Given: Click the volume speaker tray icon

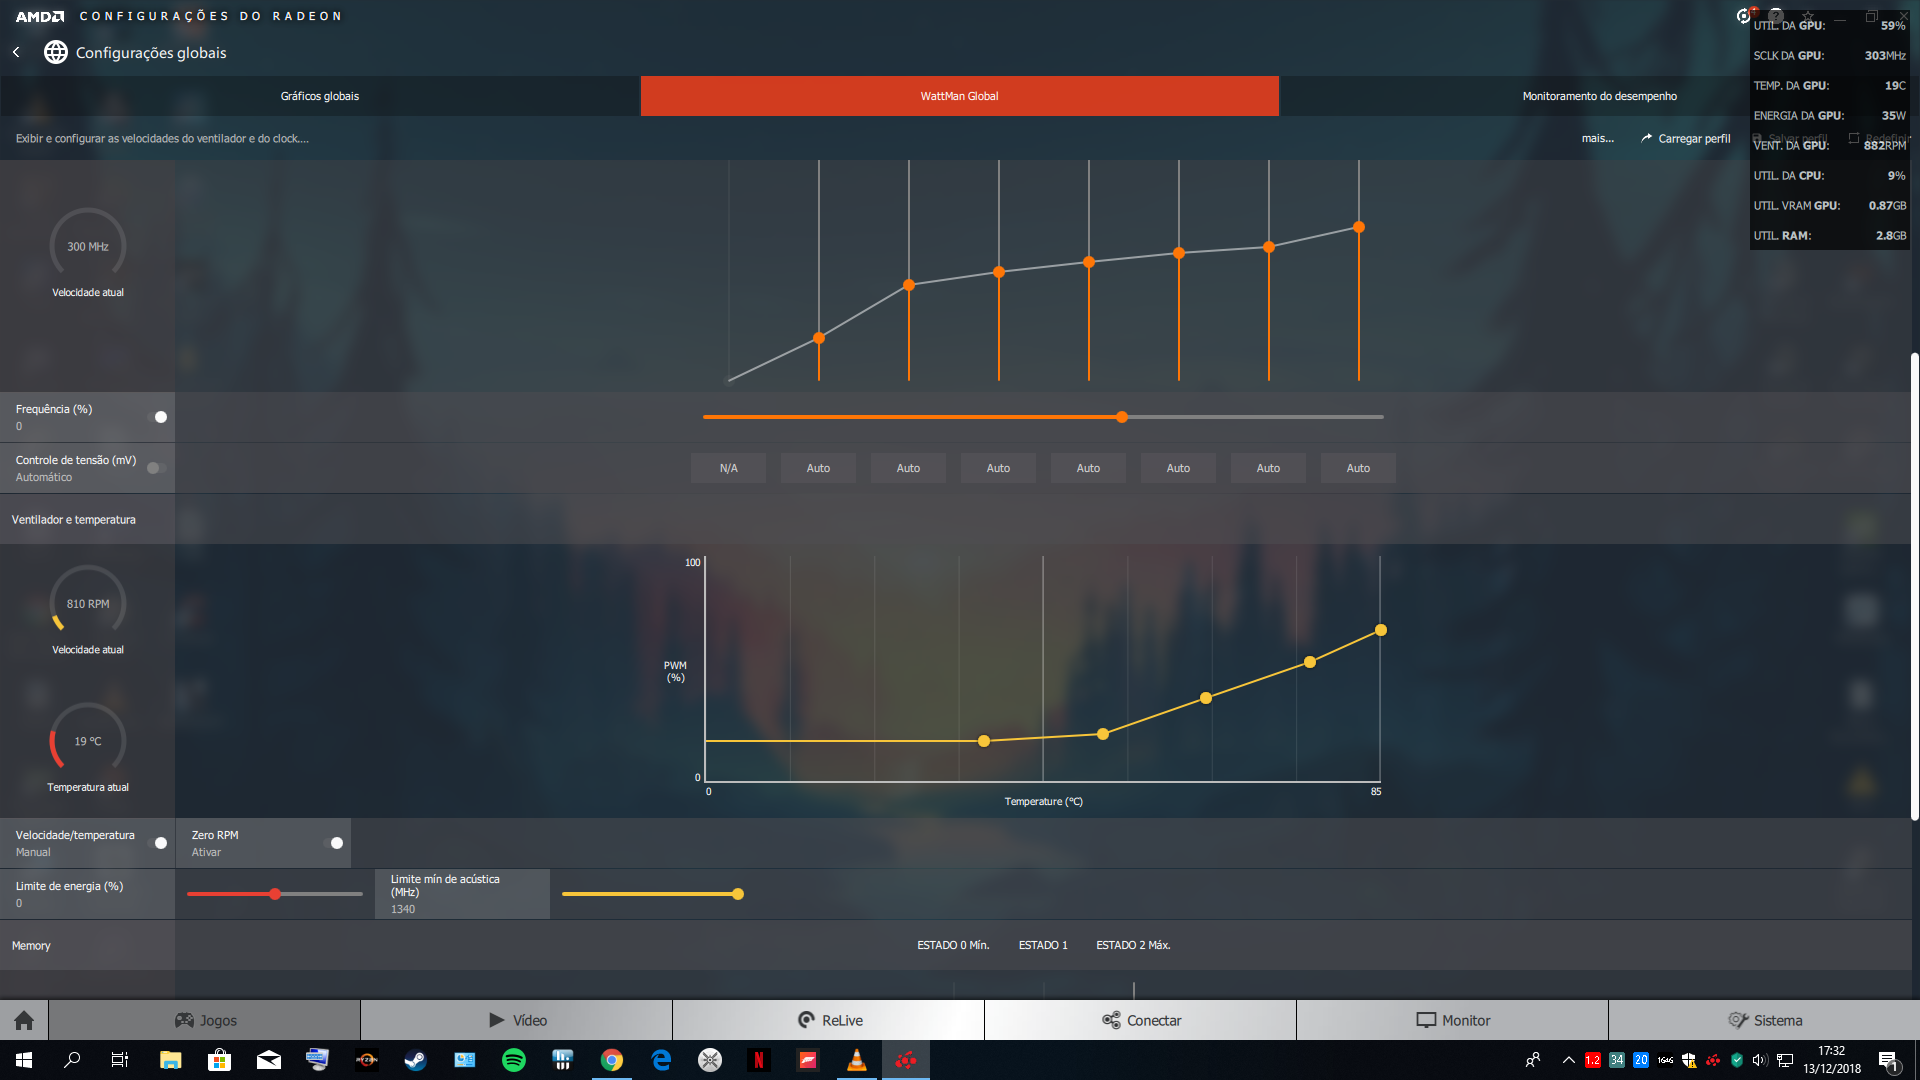Looking at the screenshot, I should [1760, 1060].
